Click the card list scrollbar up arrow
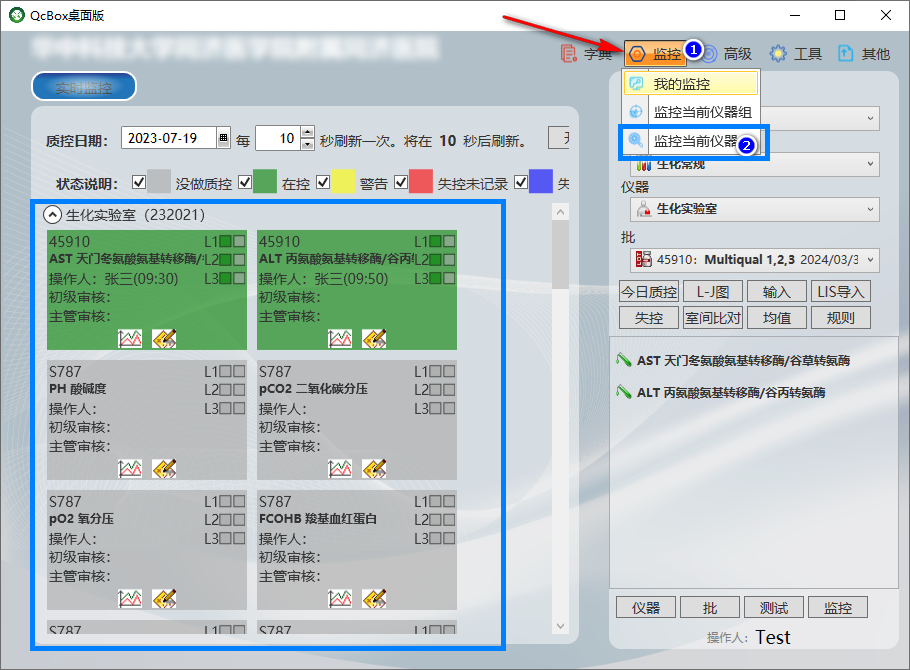Screen dimensions: 910x670 [x=560, y=212]
